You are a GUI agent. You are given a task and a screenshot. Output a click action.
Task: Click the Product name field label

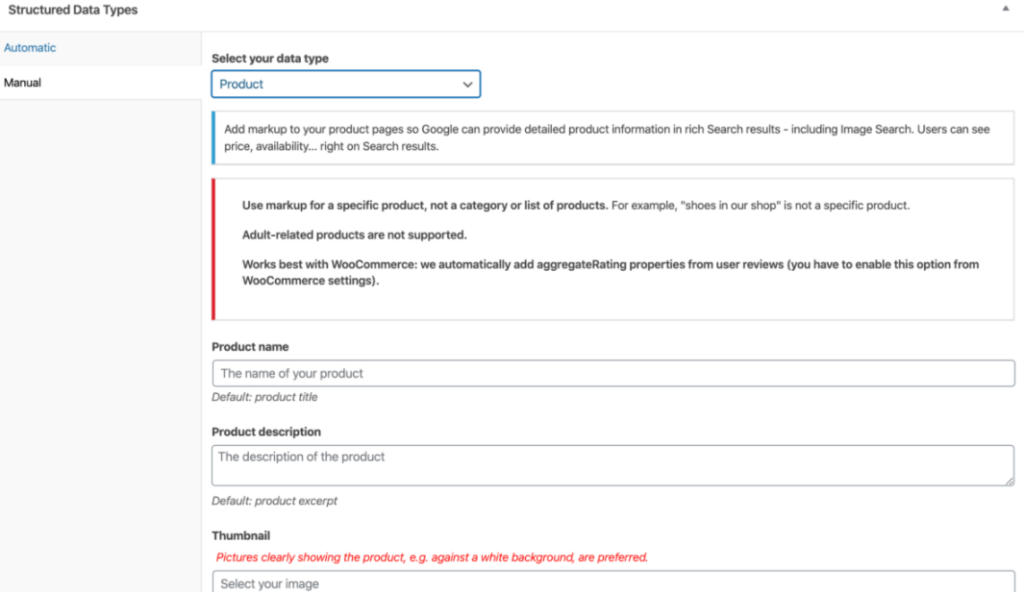point(248,347)
